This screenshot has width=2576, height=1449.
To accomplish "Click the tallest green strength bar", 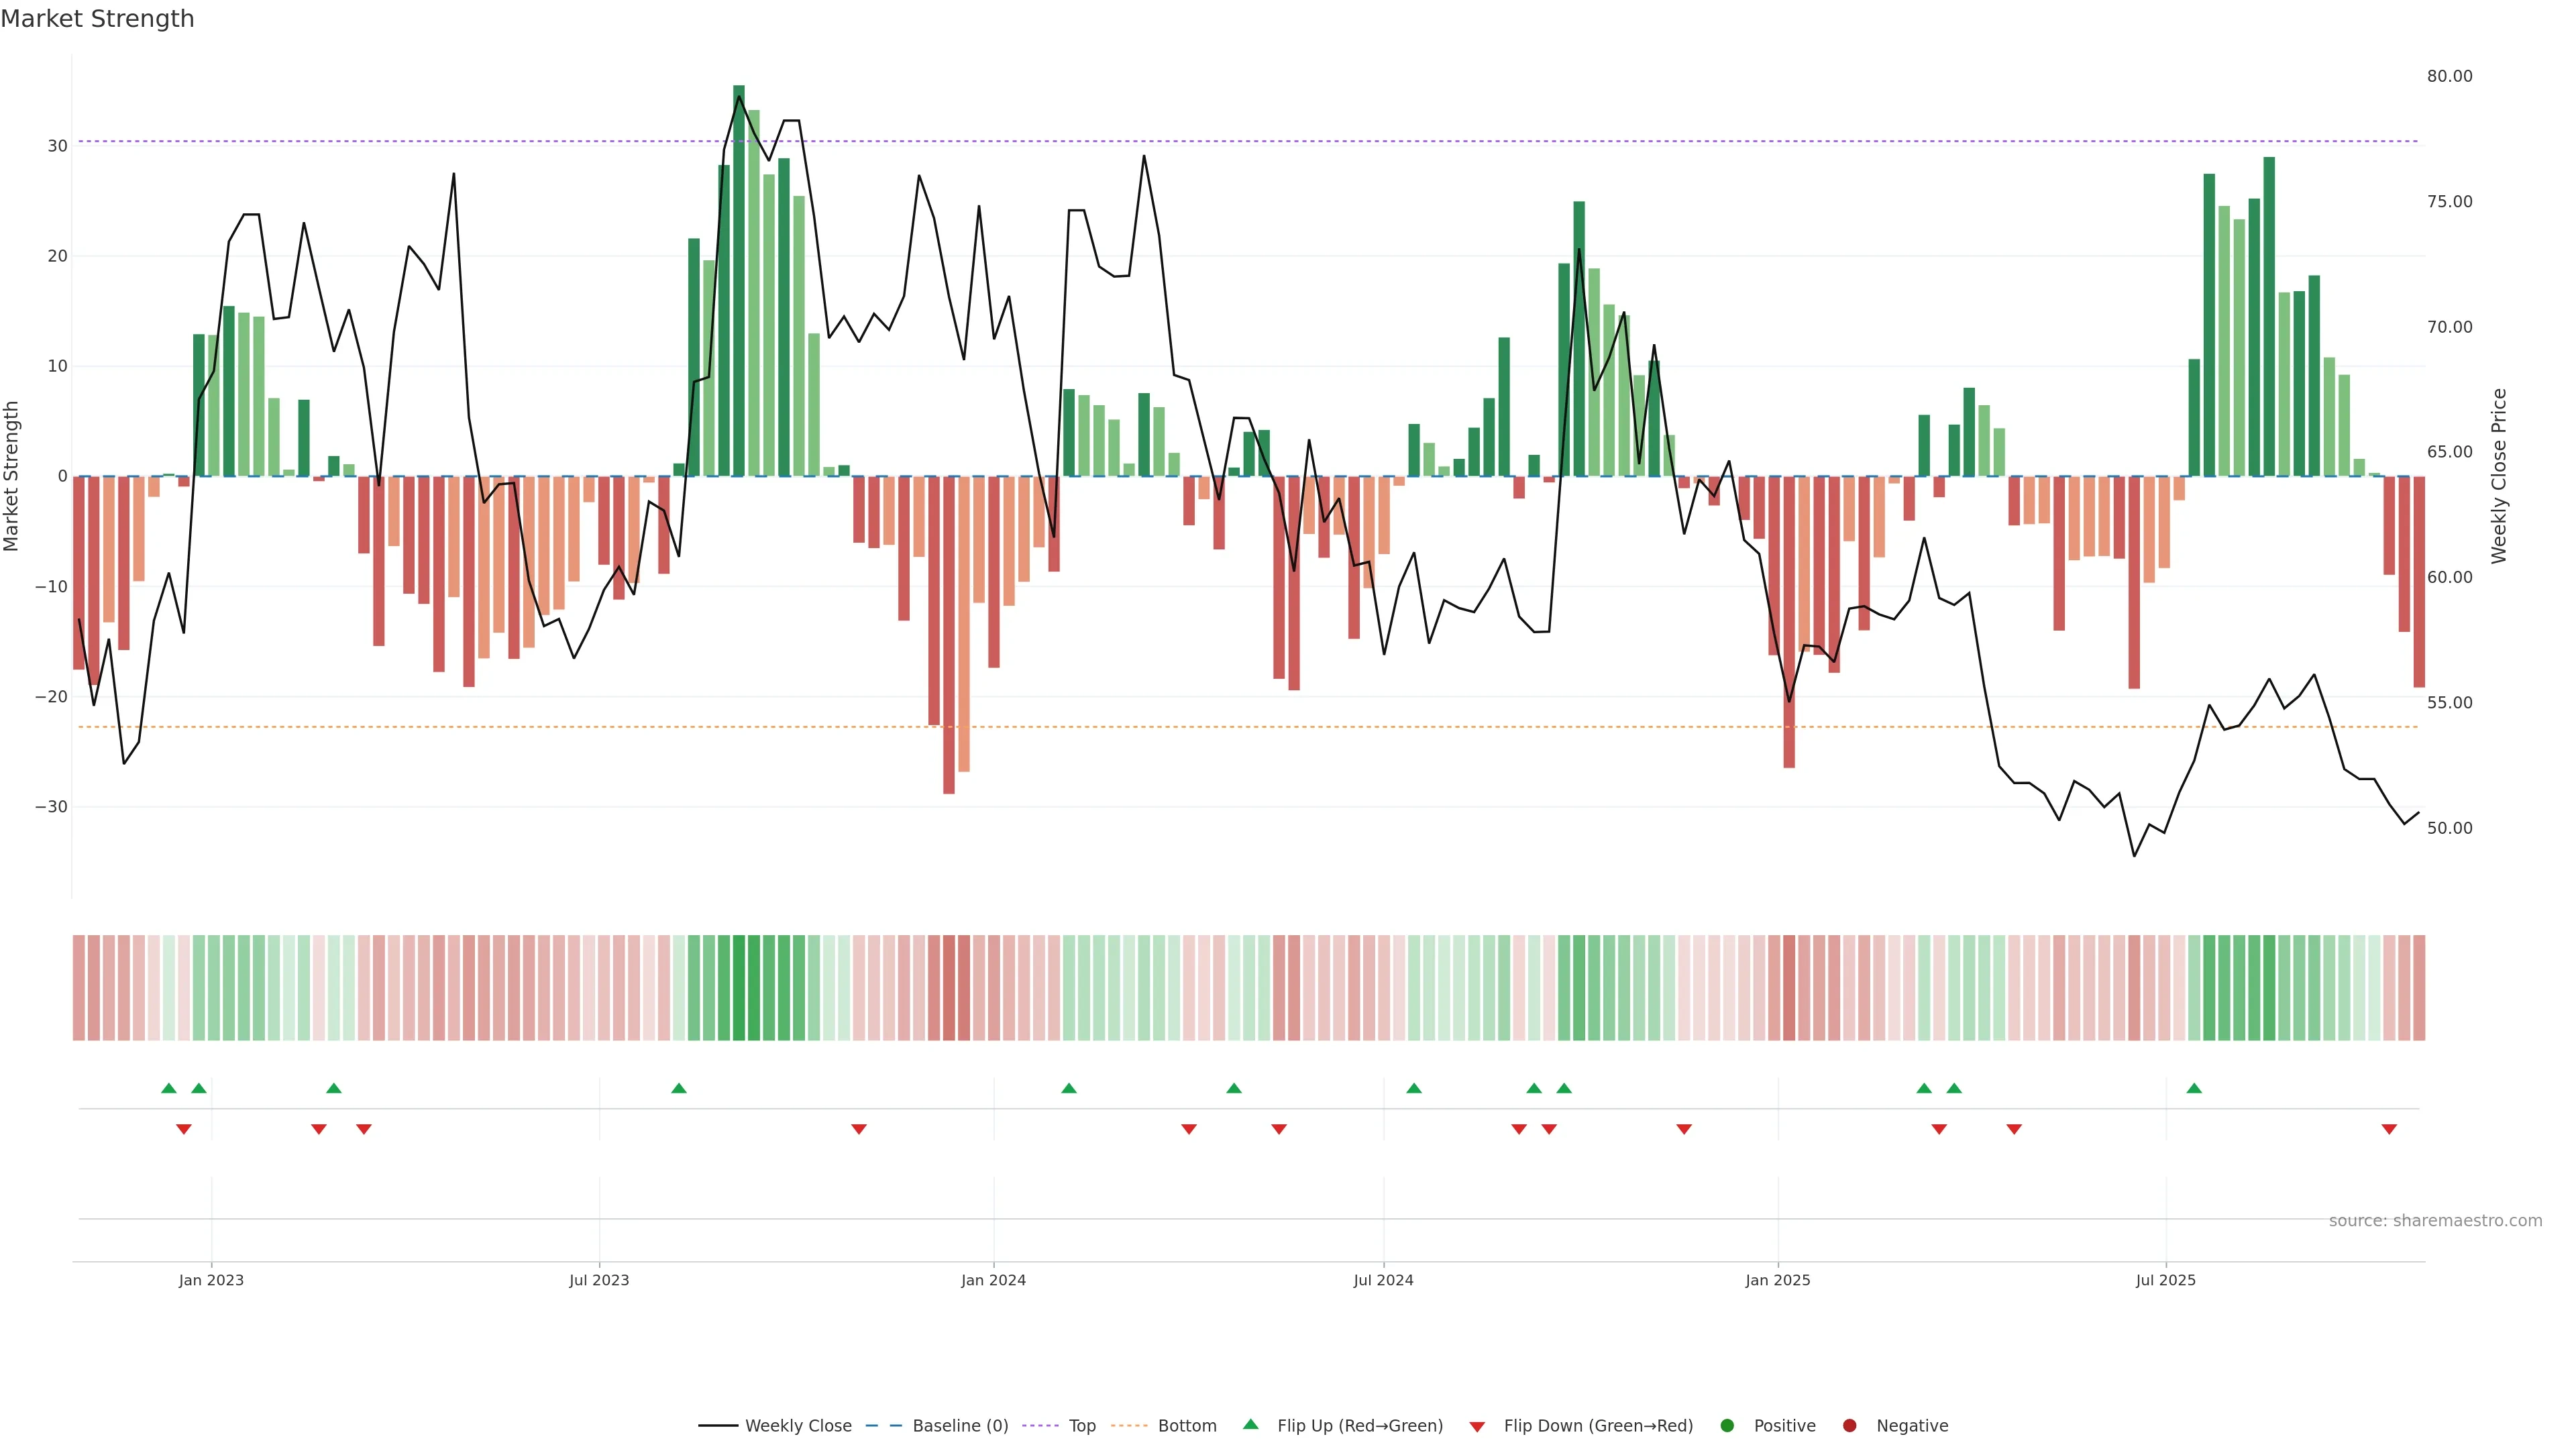I will pos(739,280).
